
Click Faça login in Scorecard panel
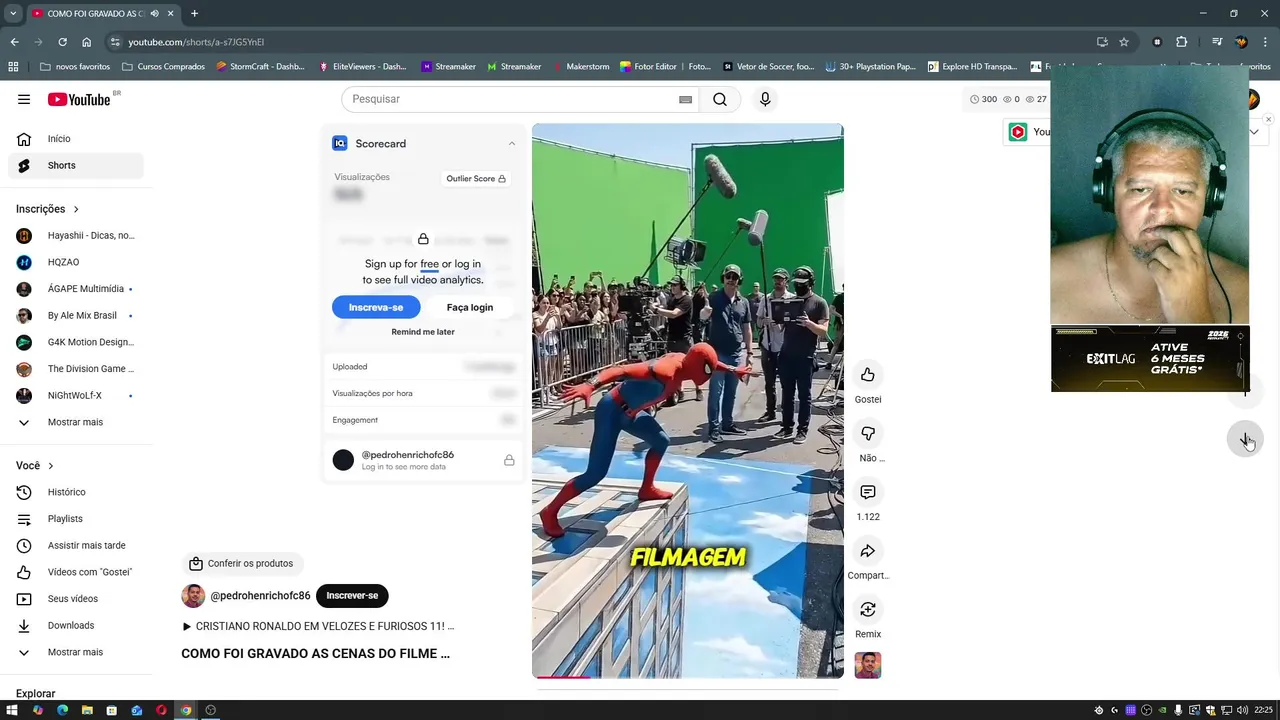(x=470, y=307)
